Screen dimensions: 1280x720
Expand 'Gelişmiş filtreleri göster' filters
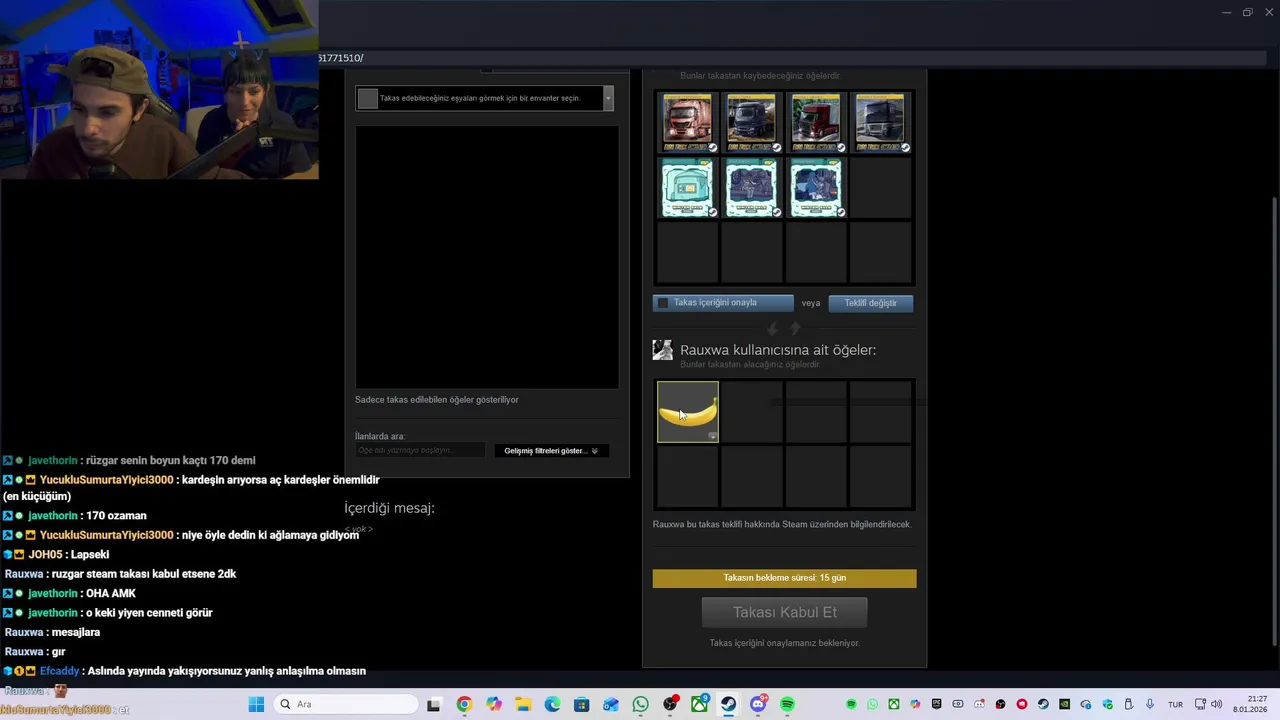551,451
